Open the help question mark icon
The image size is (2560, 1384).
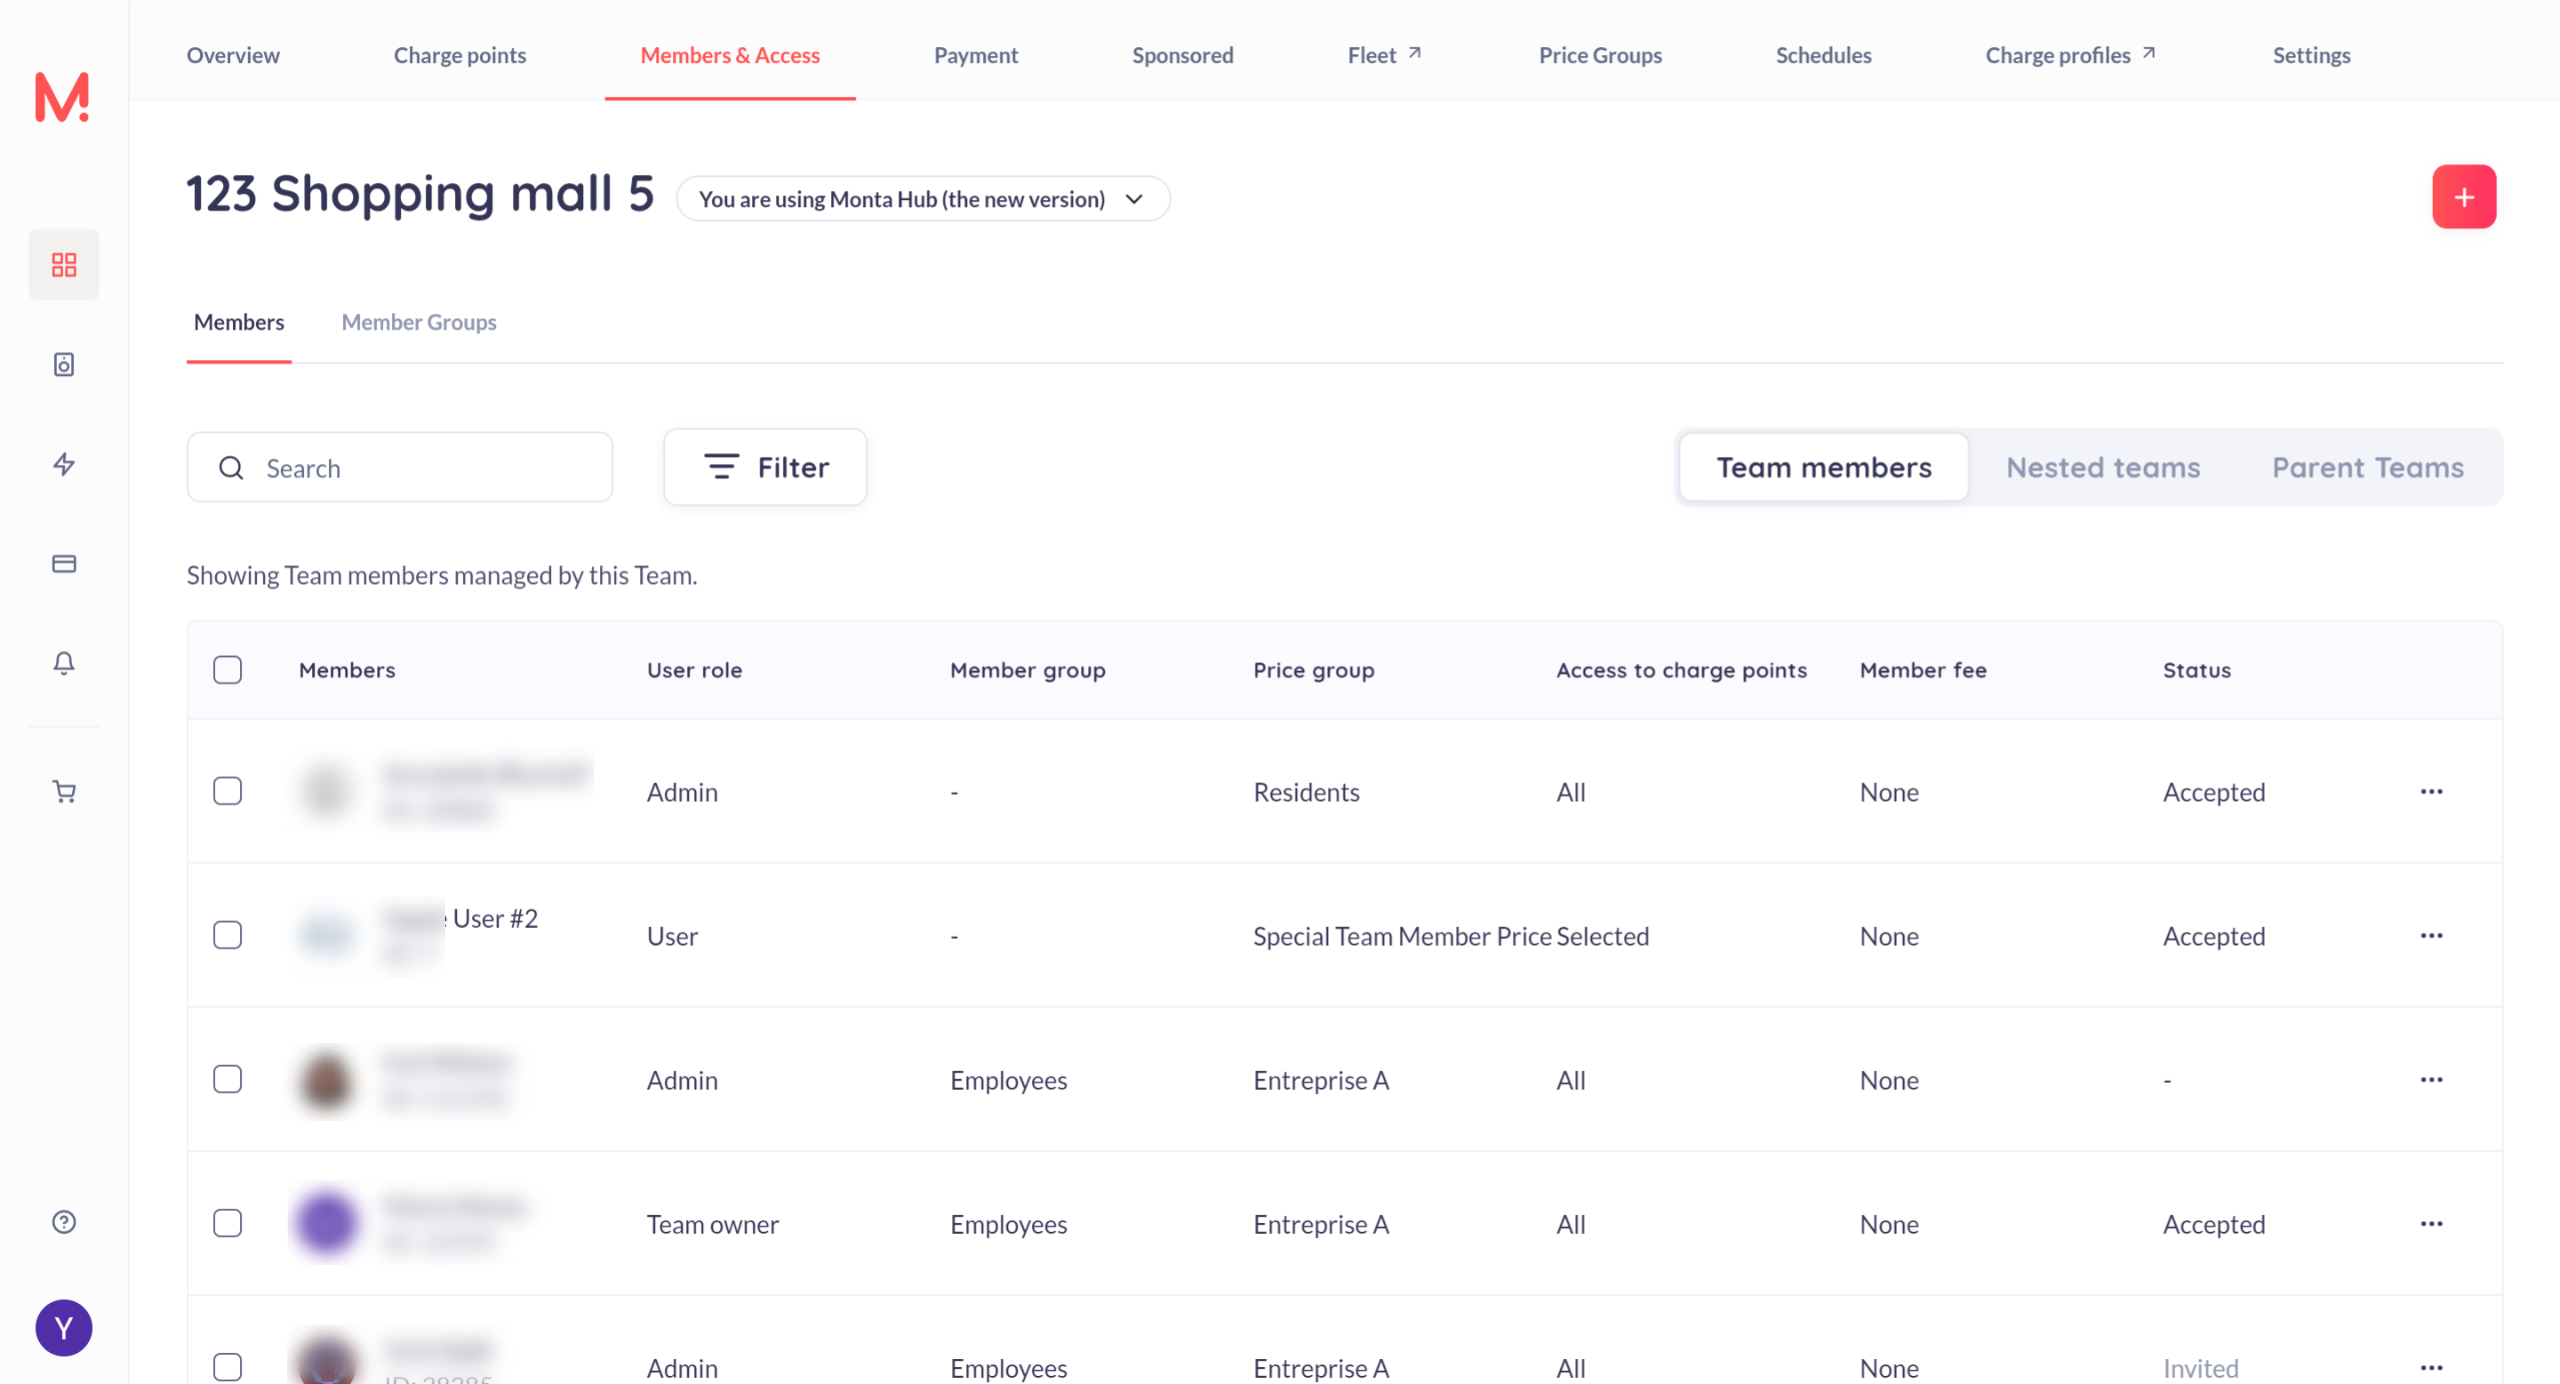(x=64, y=1222)
